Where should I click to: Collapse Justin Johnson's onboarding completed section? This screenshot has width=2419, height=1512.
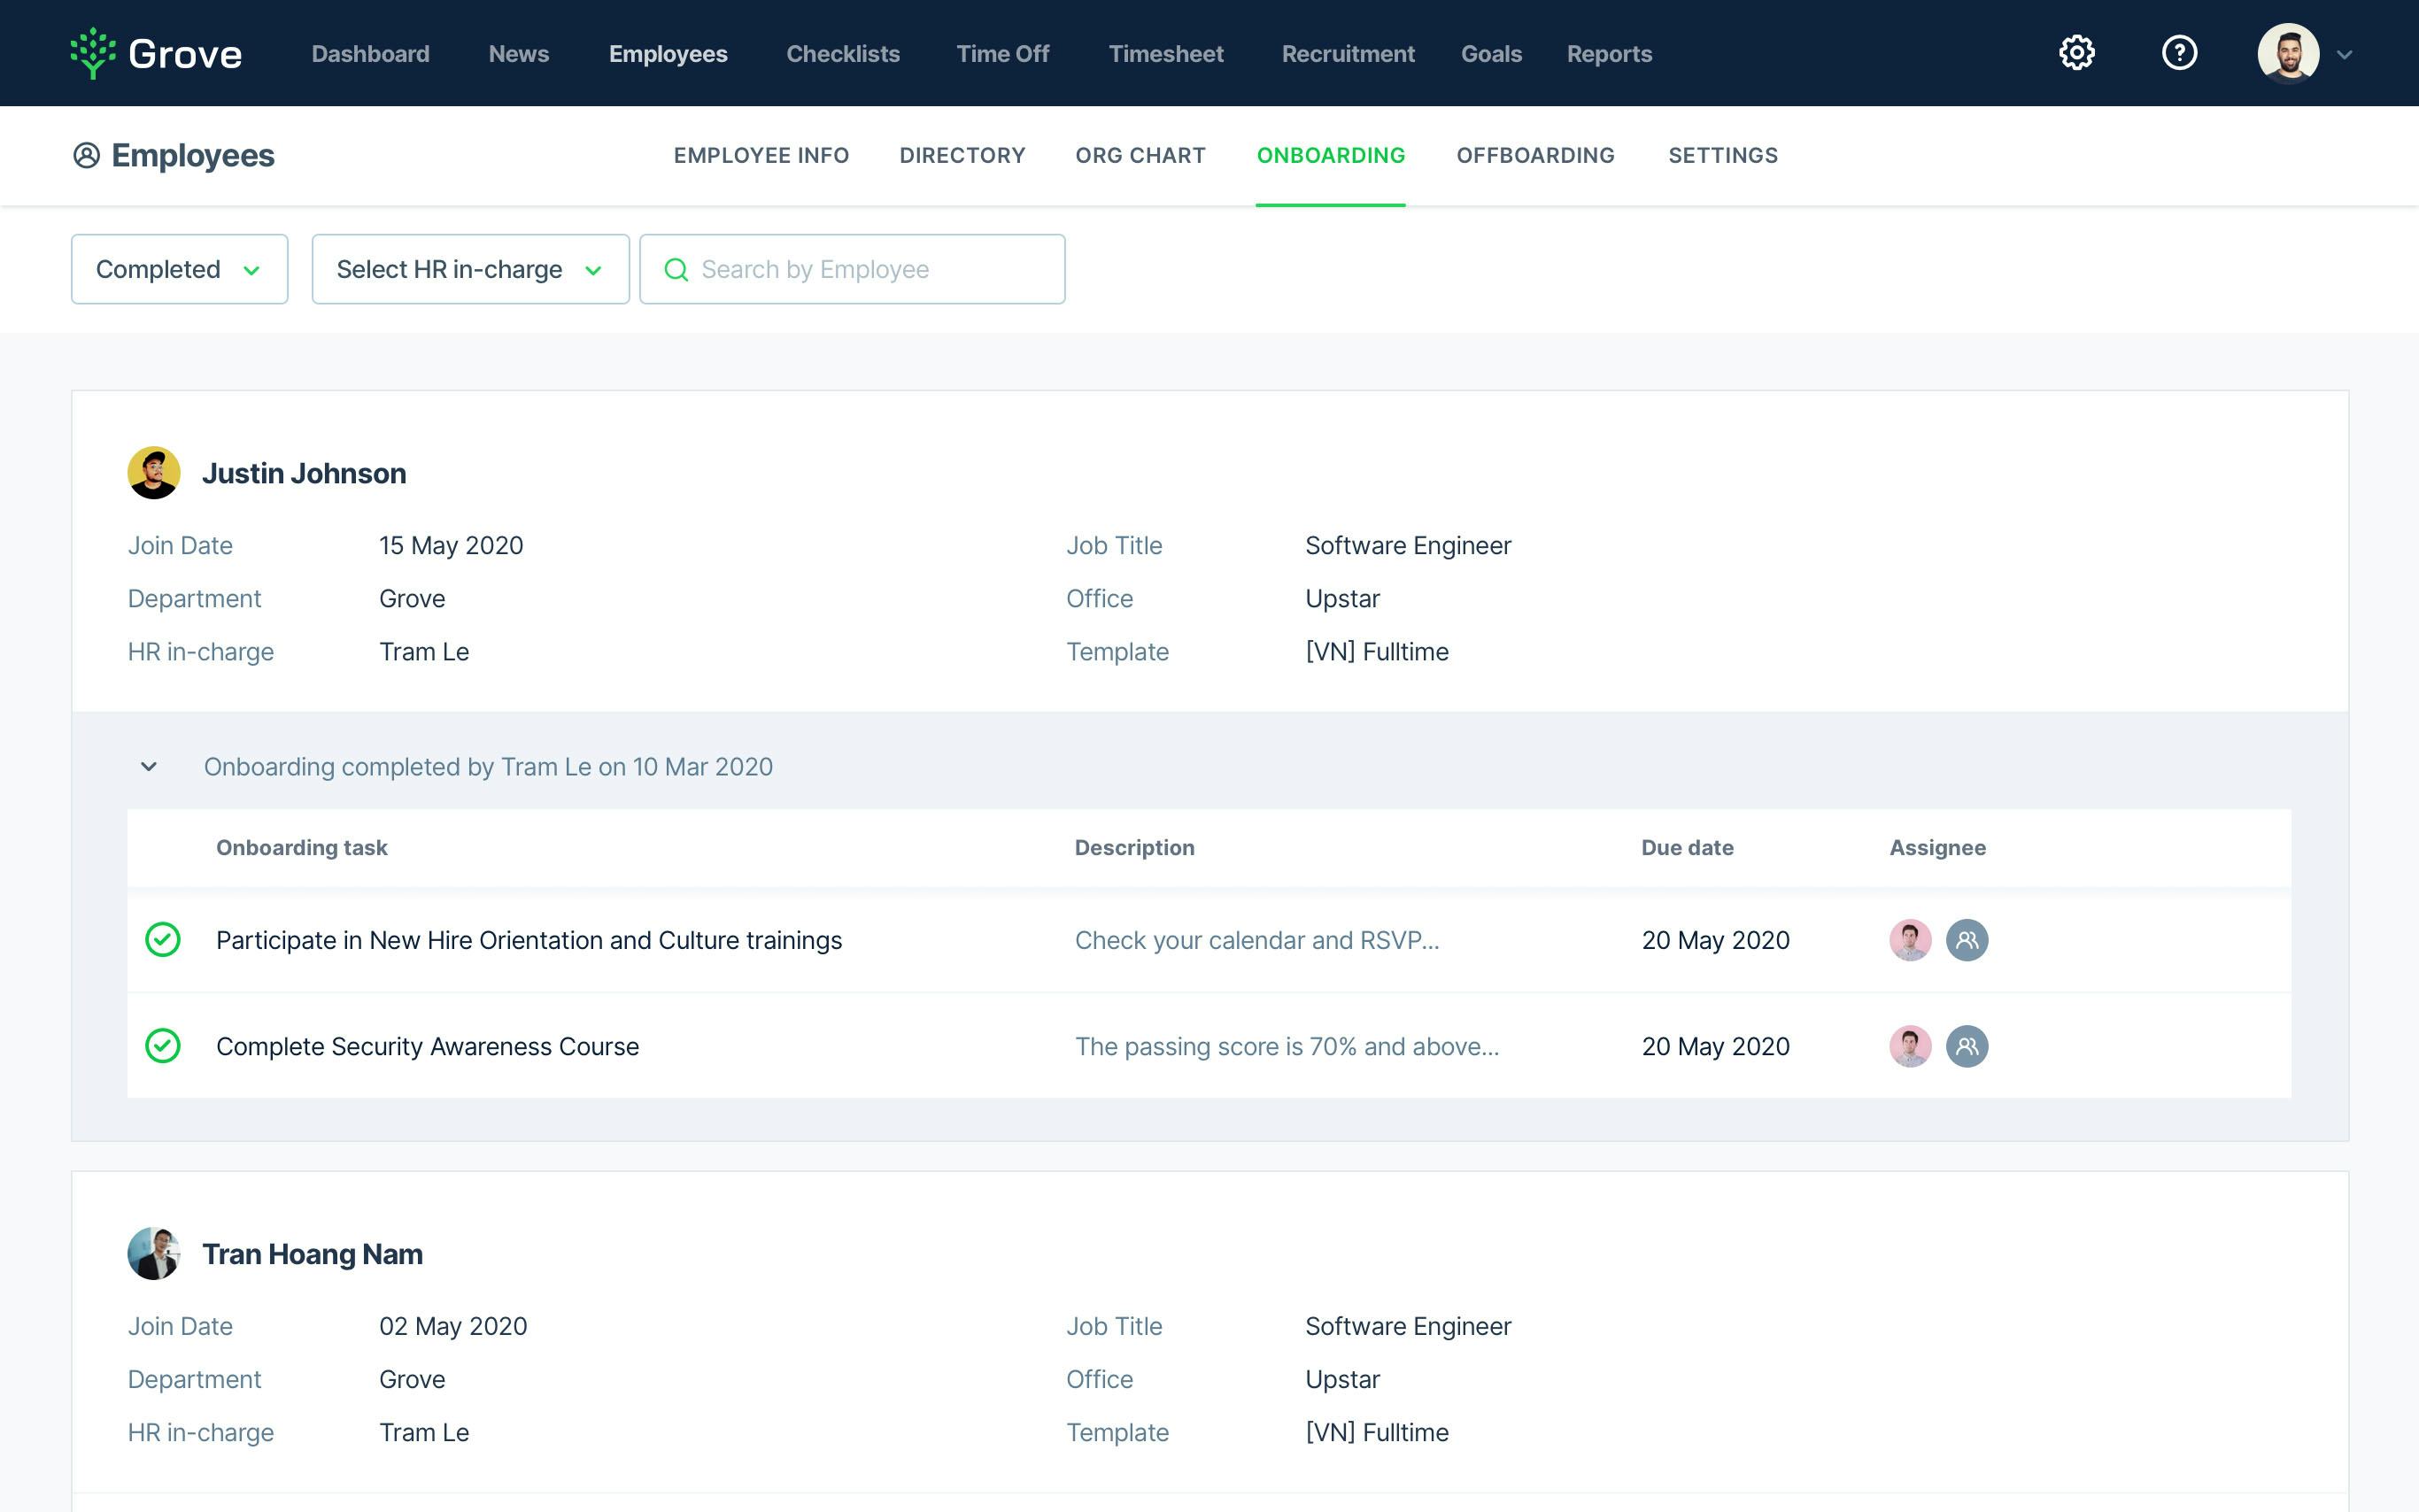(149, 767)
